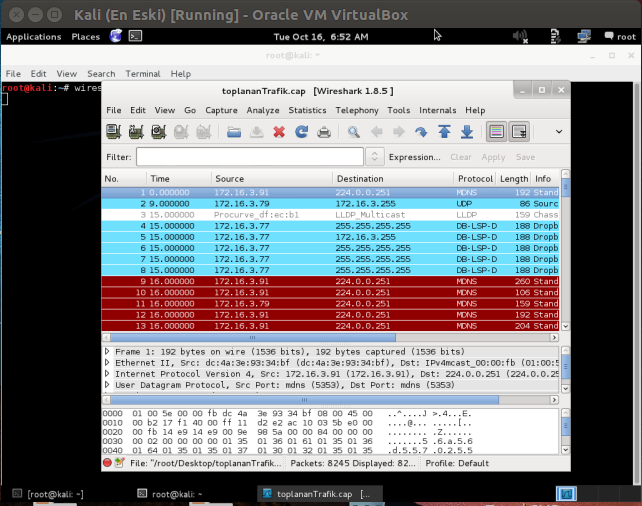Open a capture file with folder icon
The height and width of the screenshot is (506, 642).
[x=234, y=132]
